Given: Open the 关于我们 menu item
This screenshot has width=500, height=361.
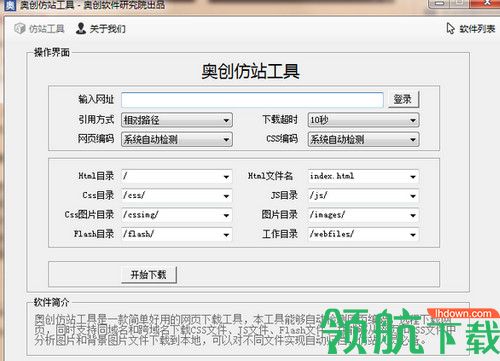Looking at the screenshot, I should [101, 29].
